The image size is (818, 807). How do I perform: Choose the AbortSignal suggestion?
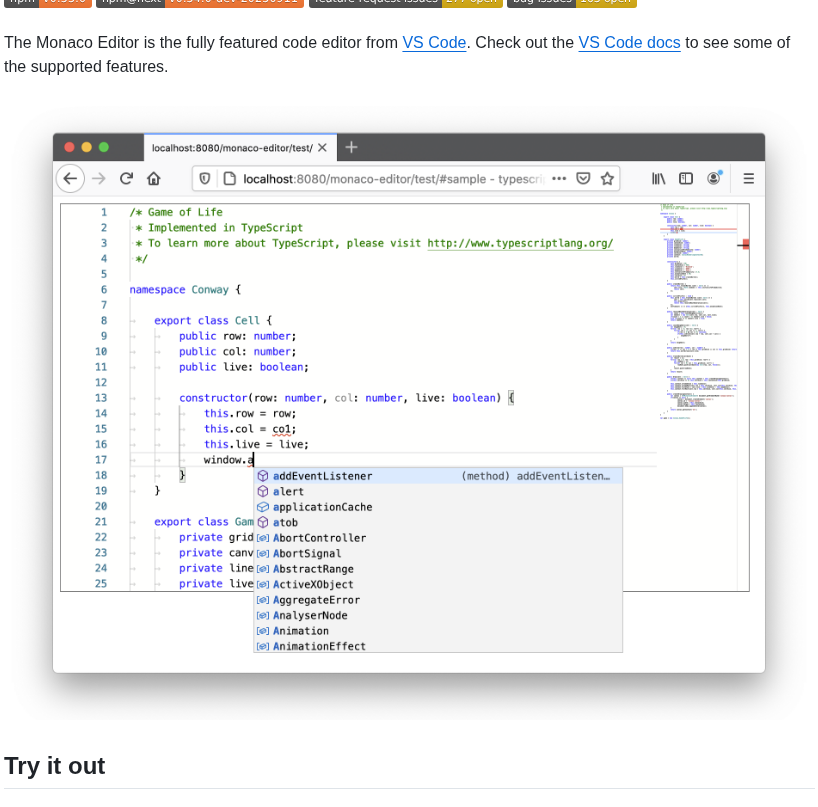click(x=438, y=553)
